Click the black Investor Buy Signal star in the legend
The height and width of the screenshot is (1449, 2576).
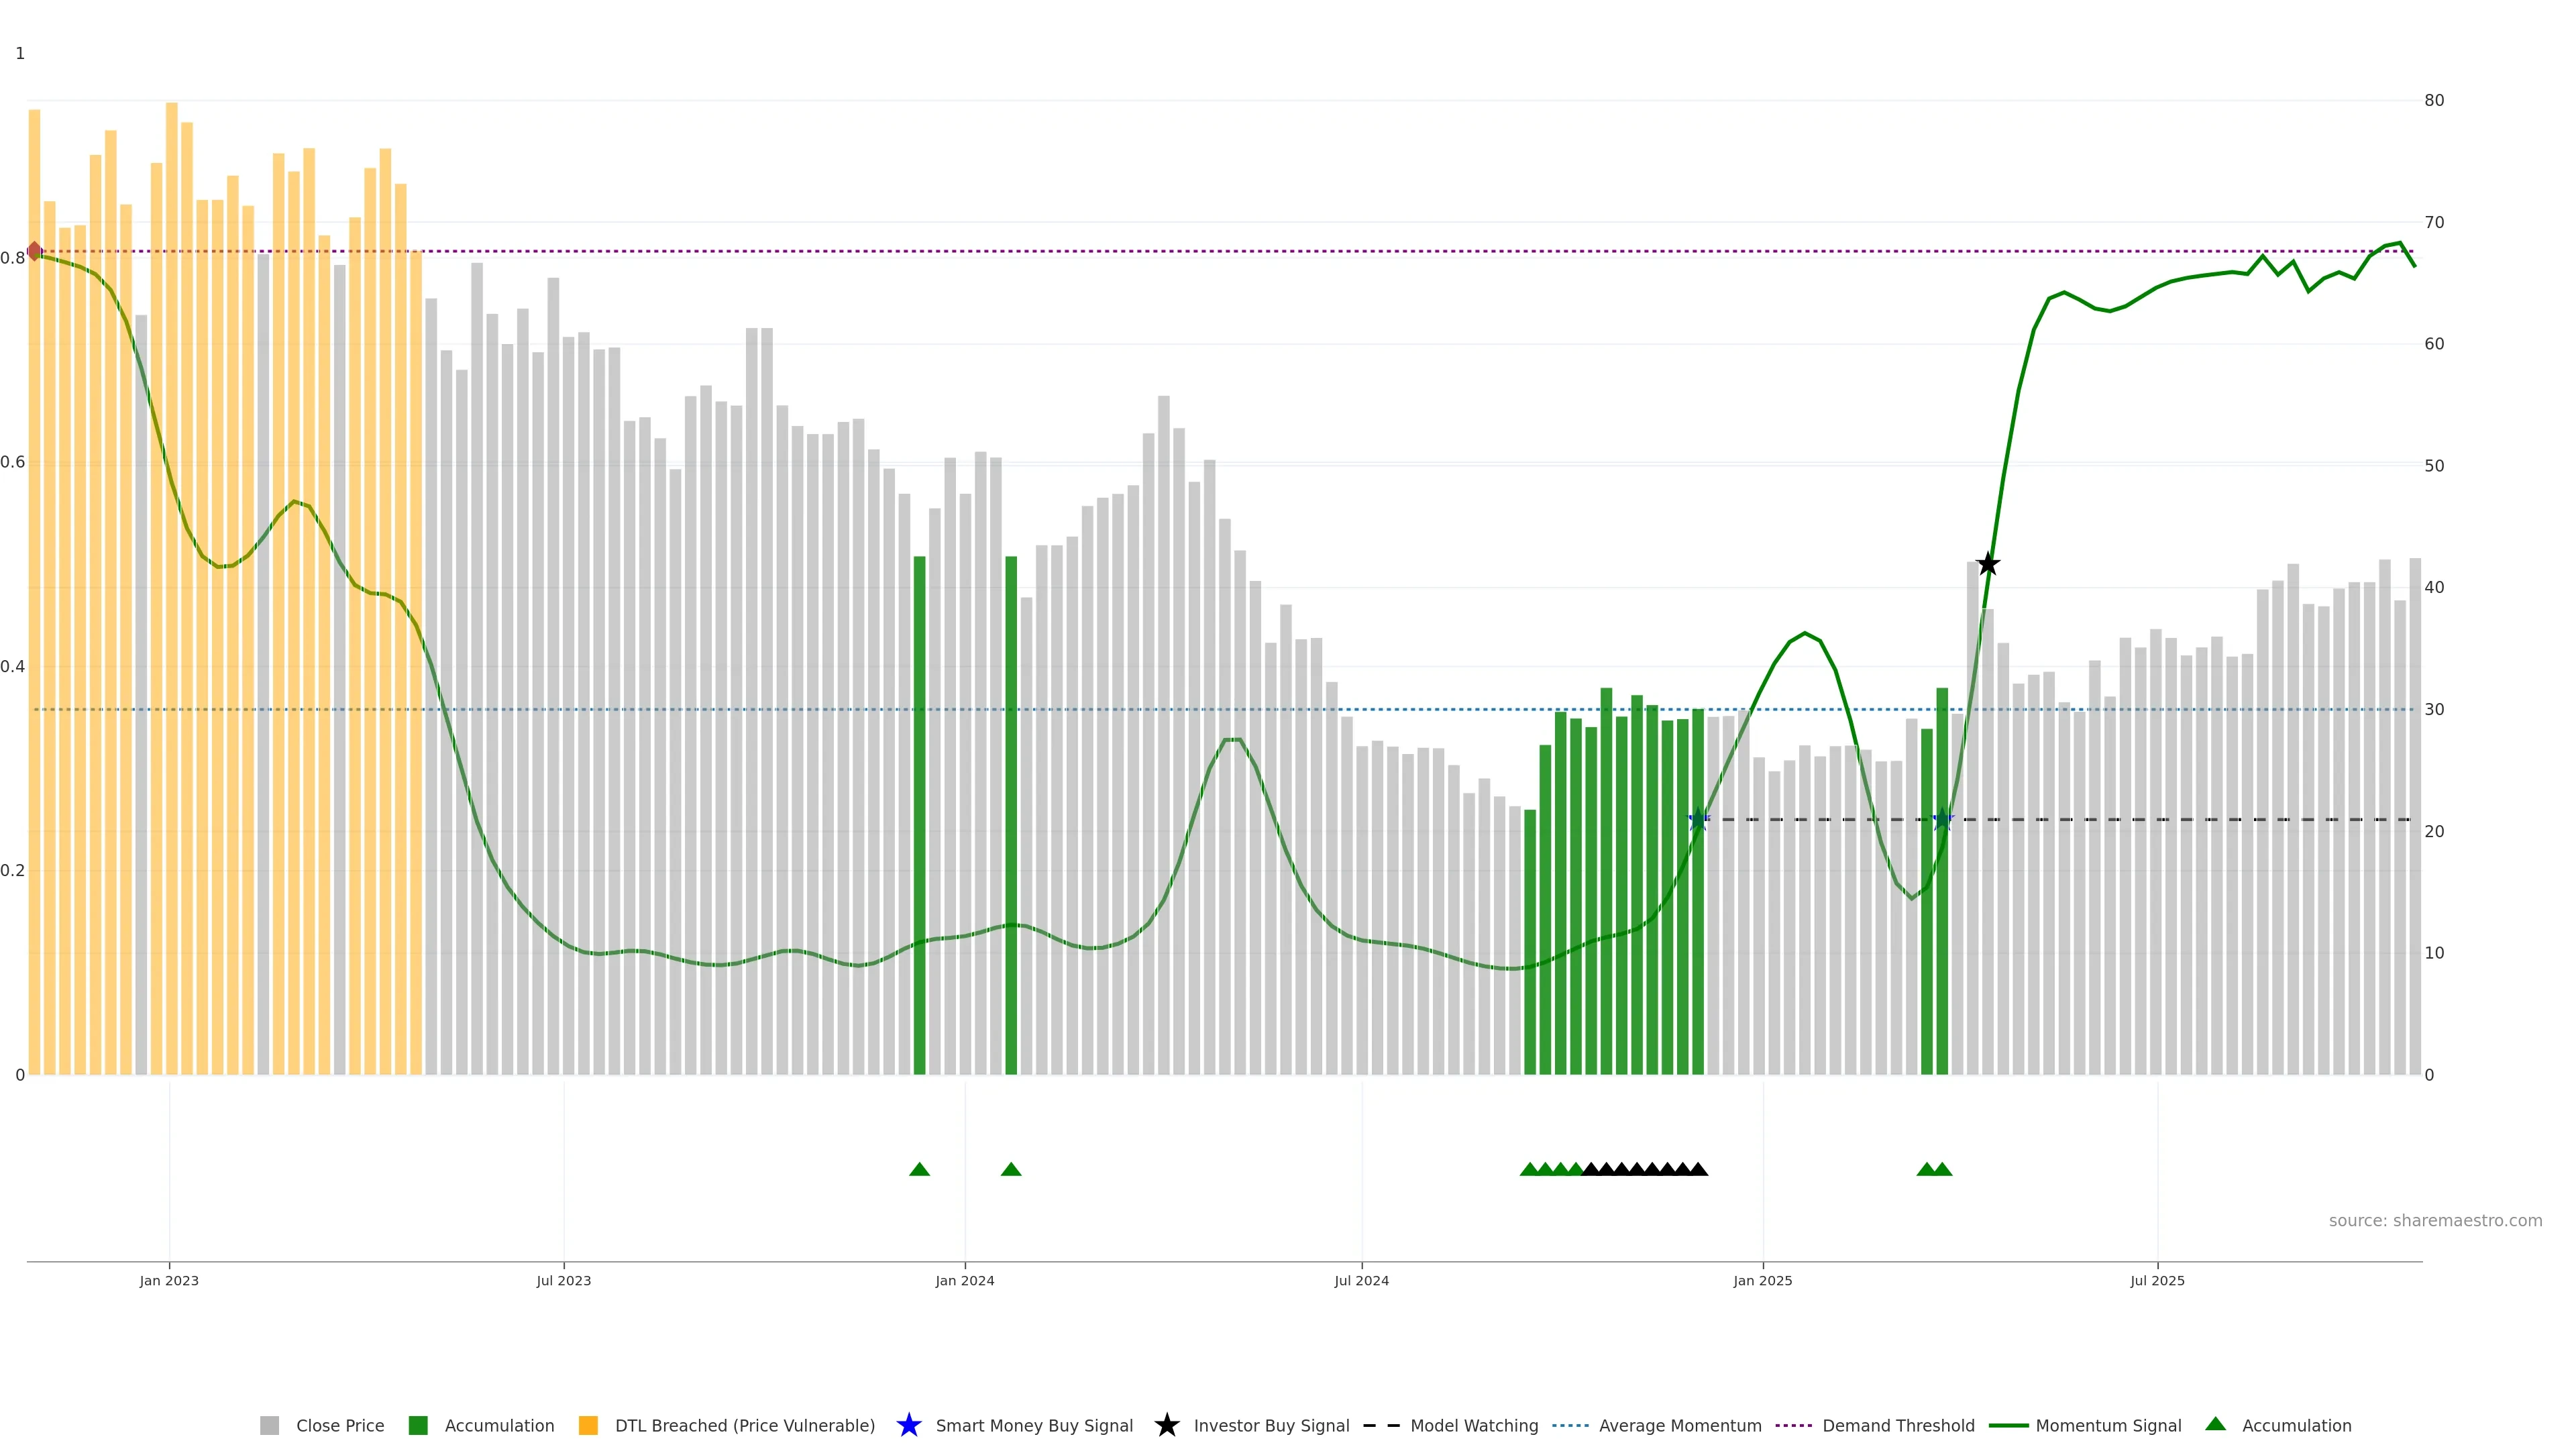1166,1425
